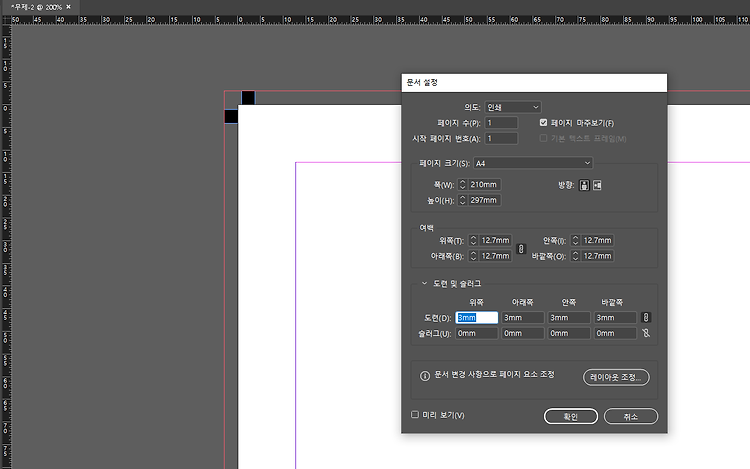Click the 도련 아래쪽 3mm field
Screen dimensions: 750x469
coord(523,317)
